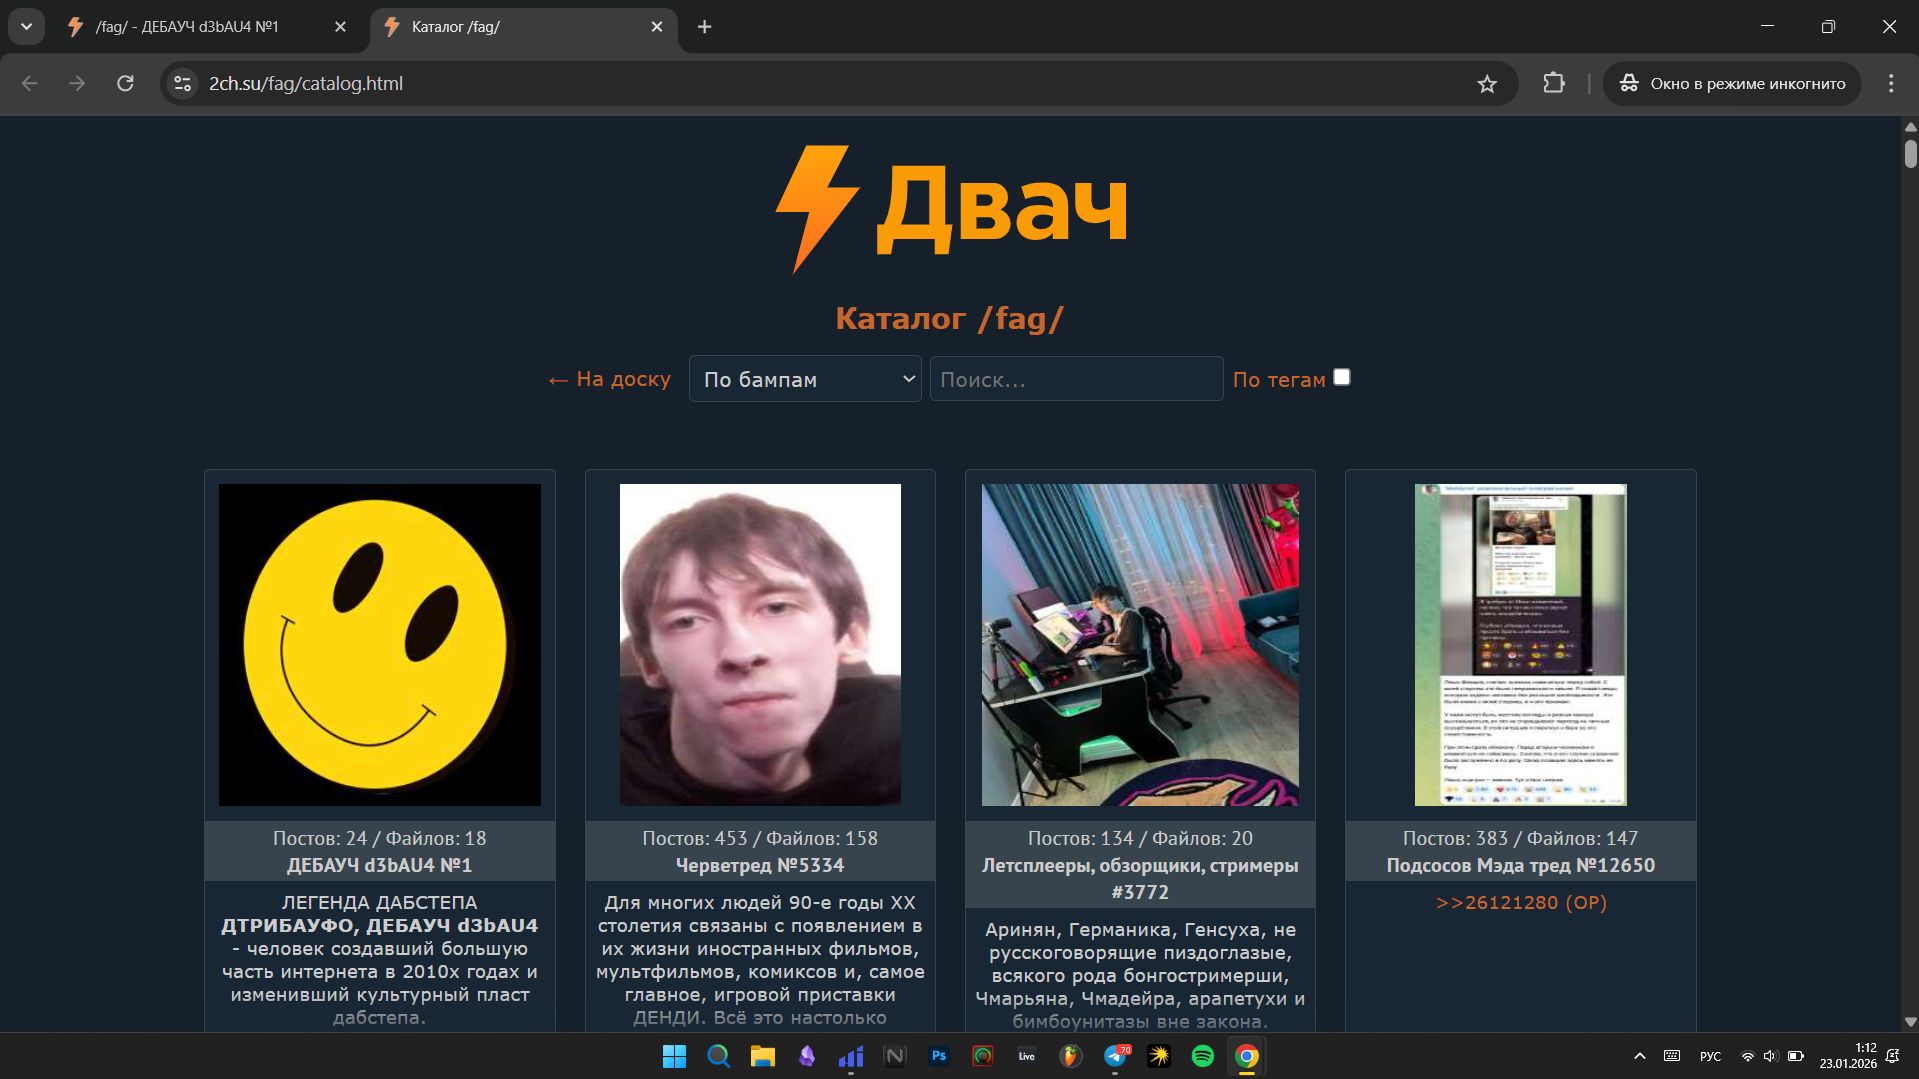This screenshot has height=1079, width=1919.
Task: Open the Черветред face photo thumbnail
Action: 760,645
